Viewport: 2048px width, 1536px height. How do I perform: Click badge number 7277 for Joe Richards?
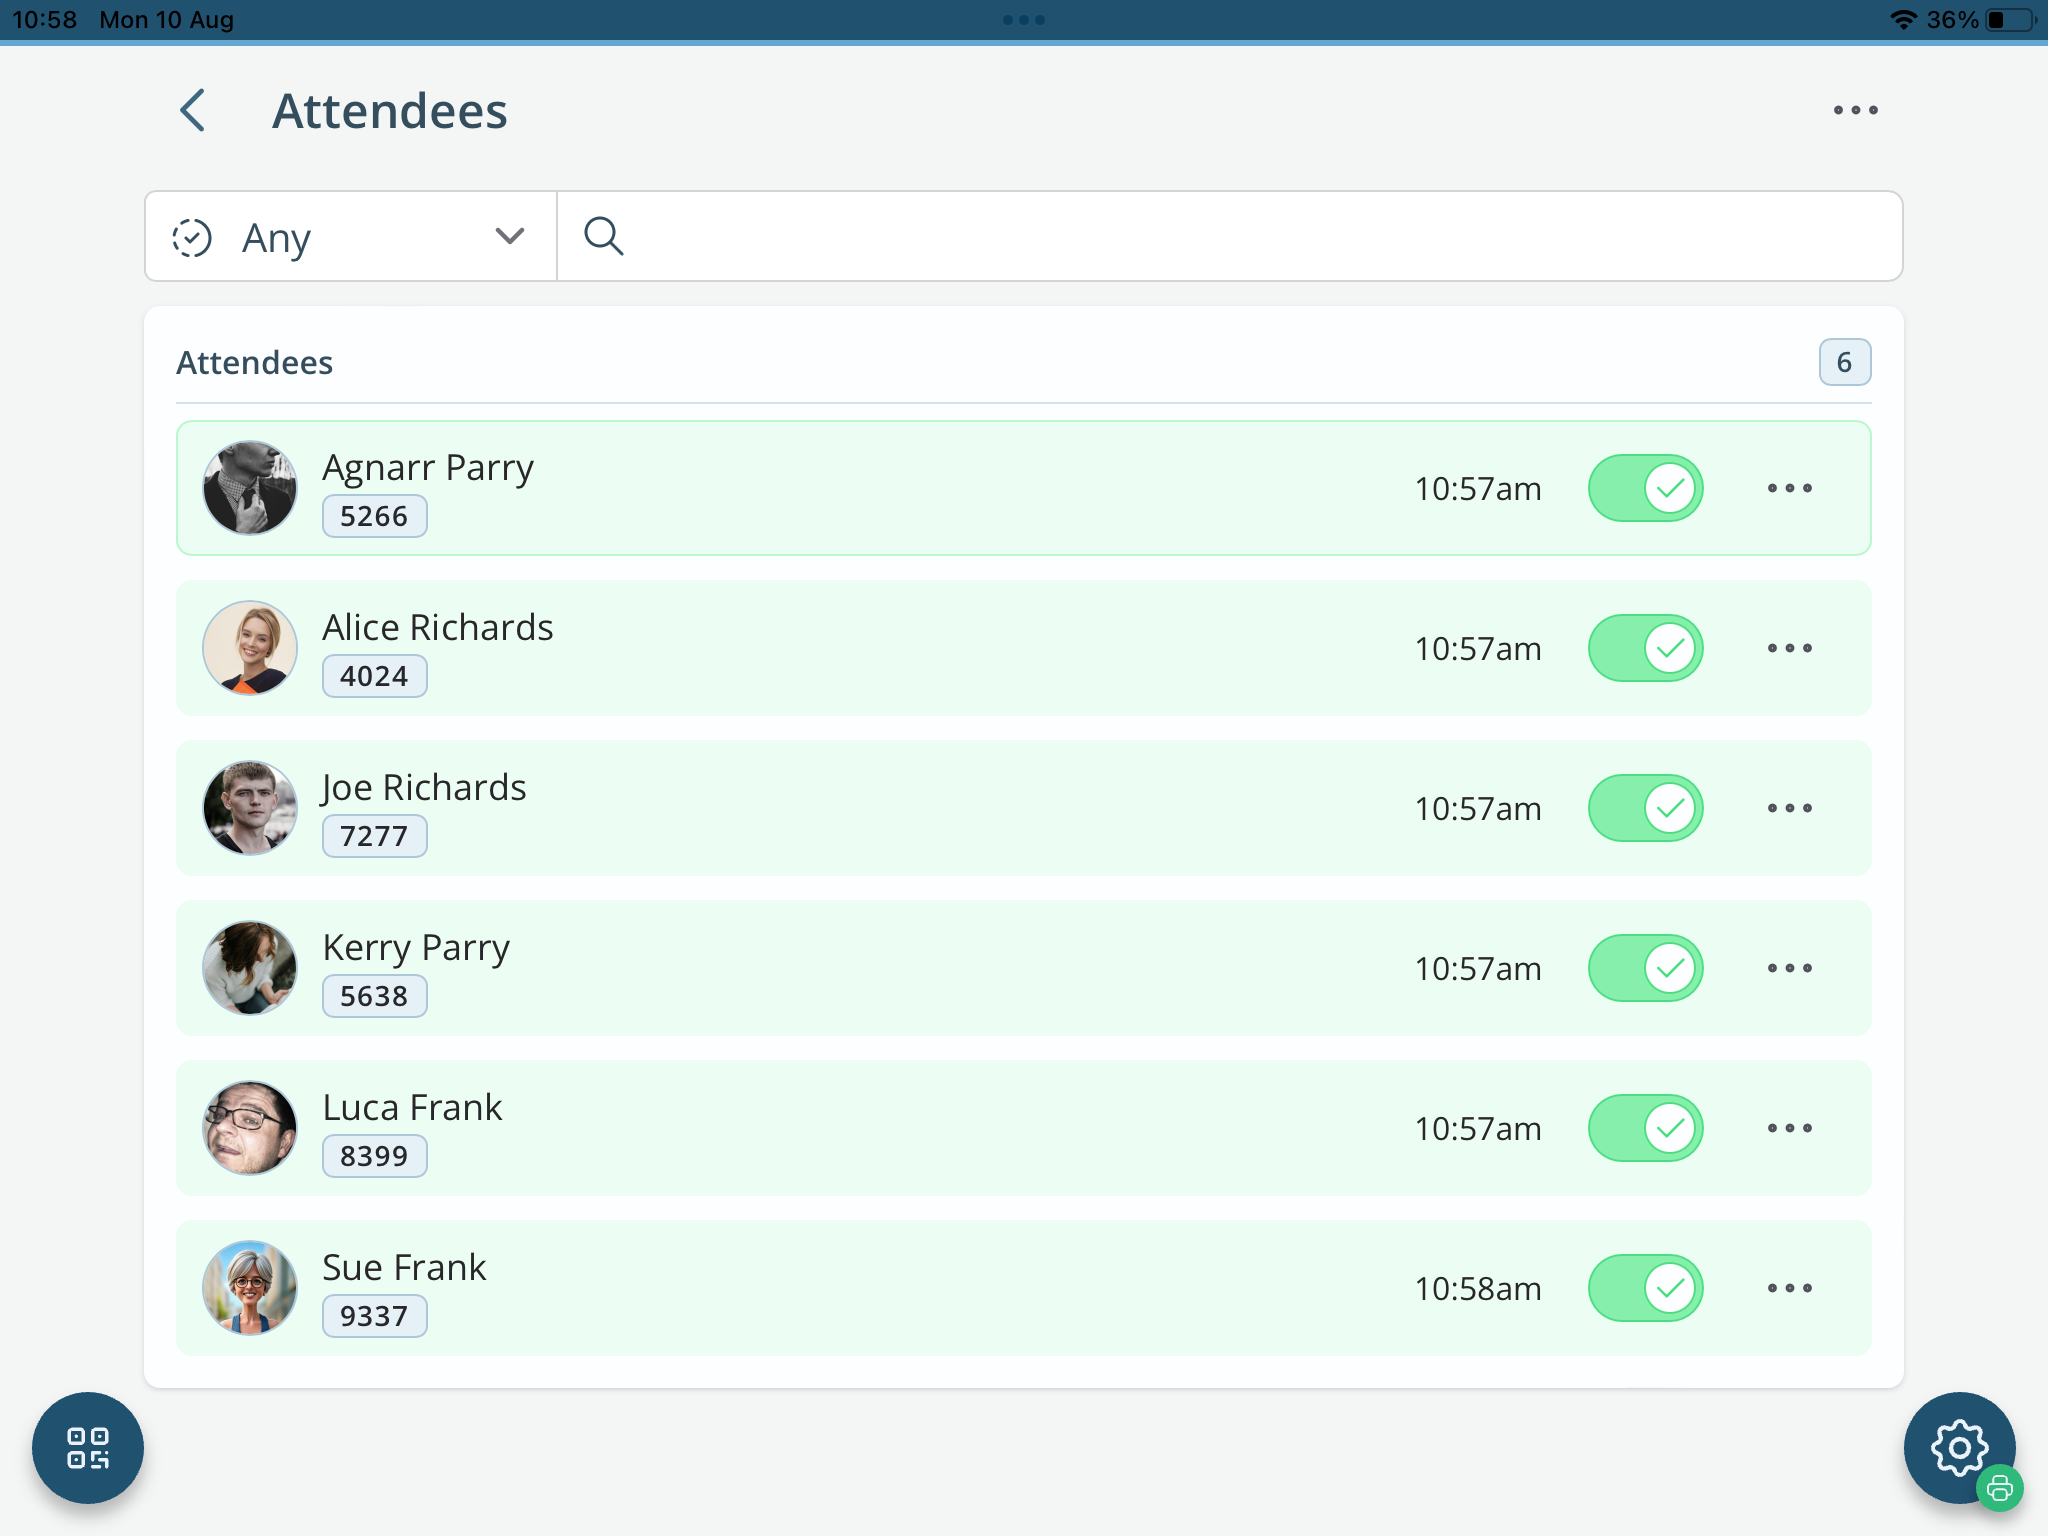374,836
